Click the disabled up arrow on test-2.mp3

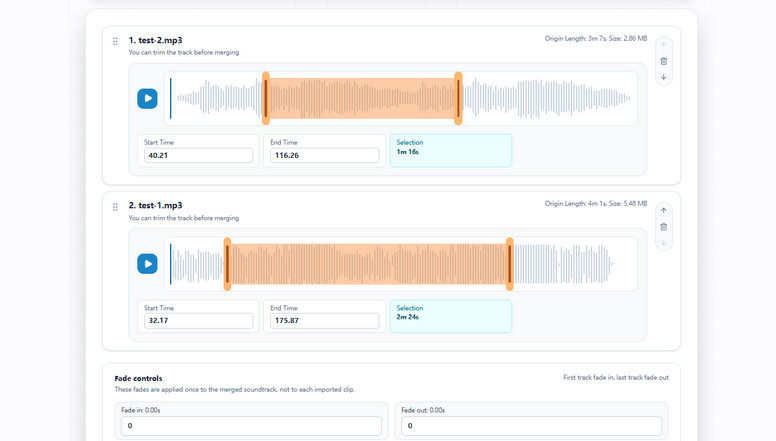664,45
